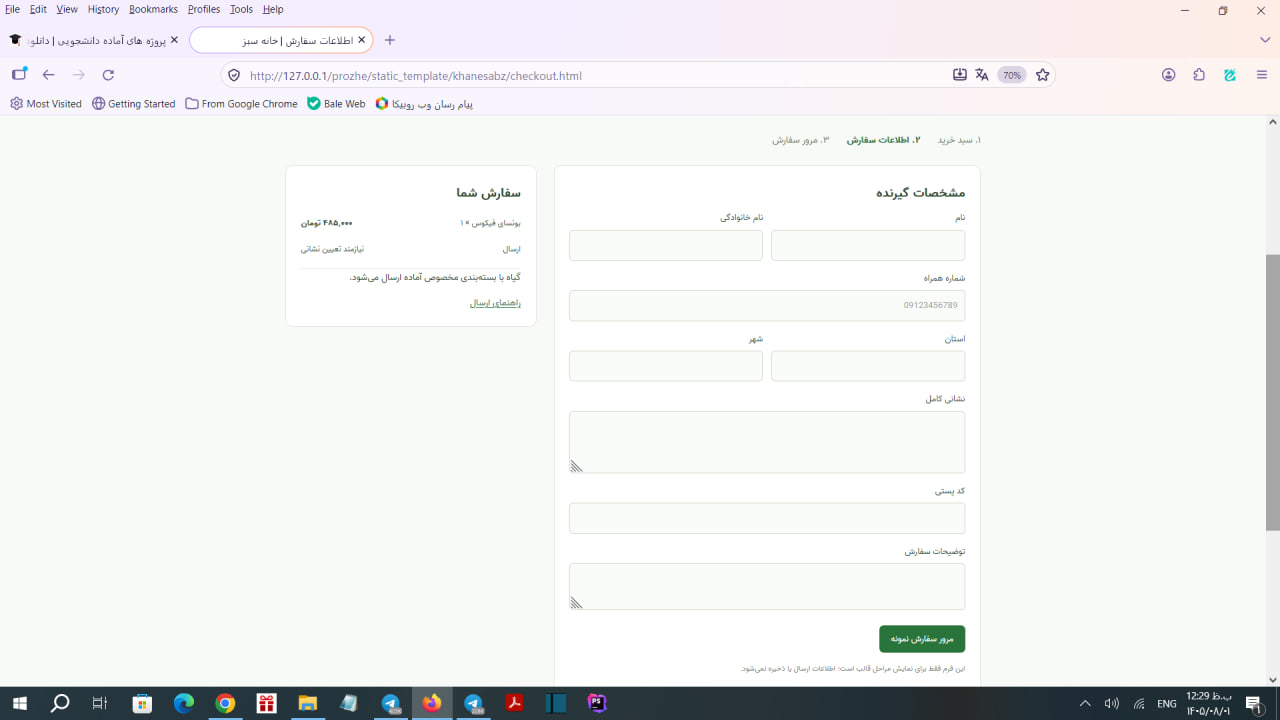Open the page translation icon
Viewport: 1280px width, 720px height.
click(982, 75)
